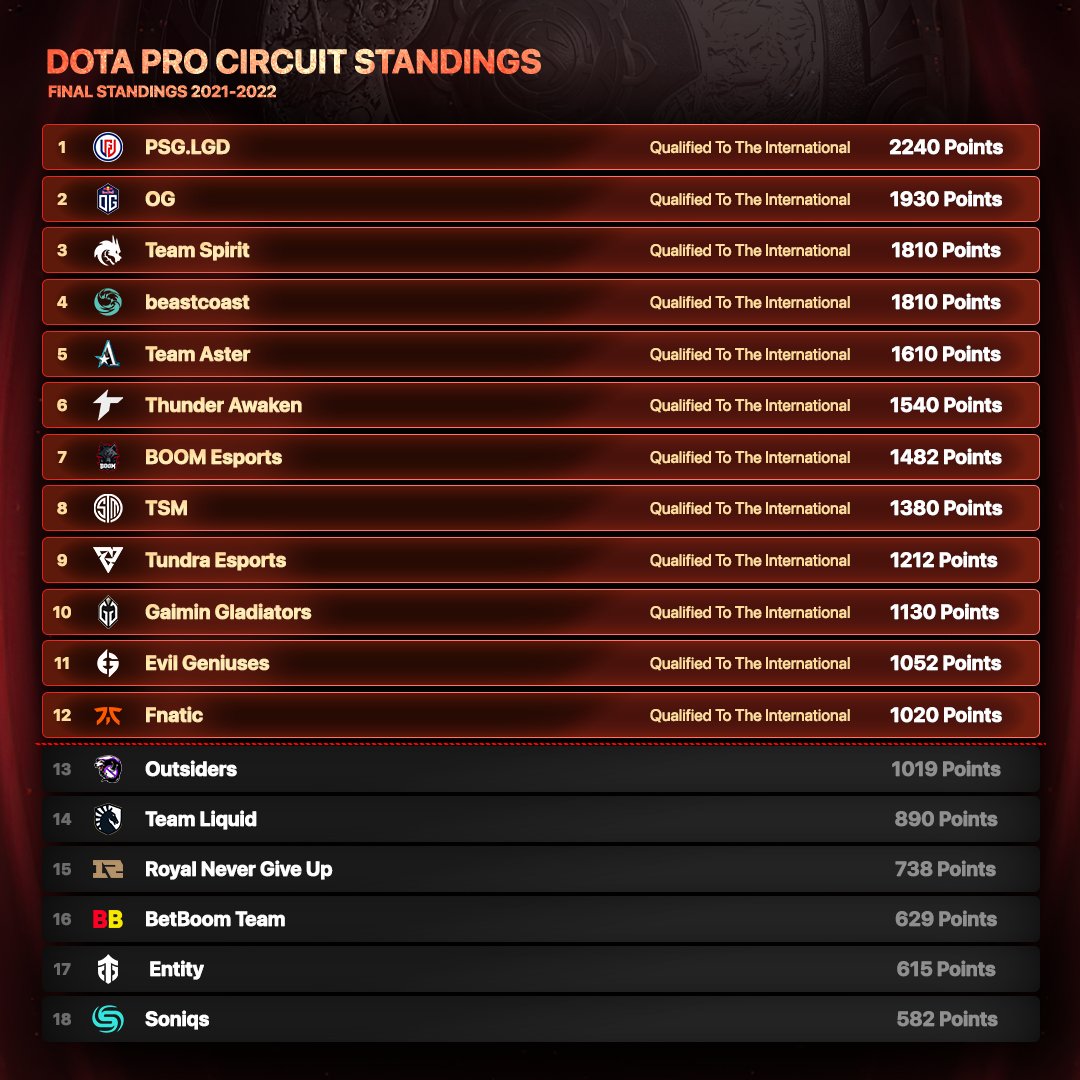Select the Thunder Awaken logo icon

(x=108, y=405)
